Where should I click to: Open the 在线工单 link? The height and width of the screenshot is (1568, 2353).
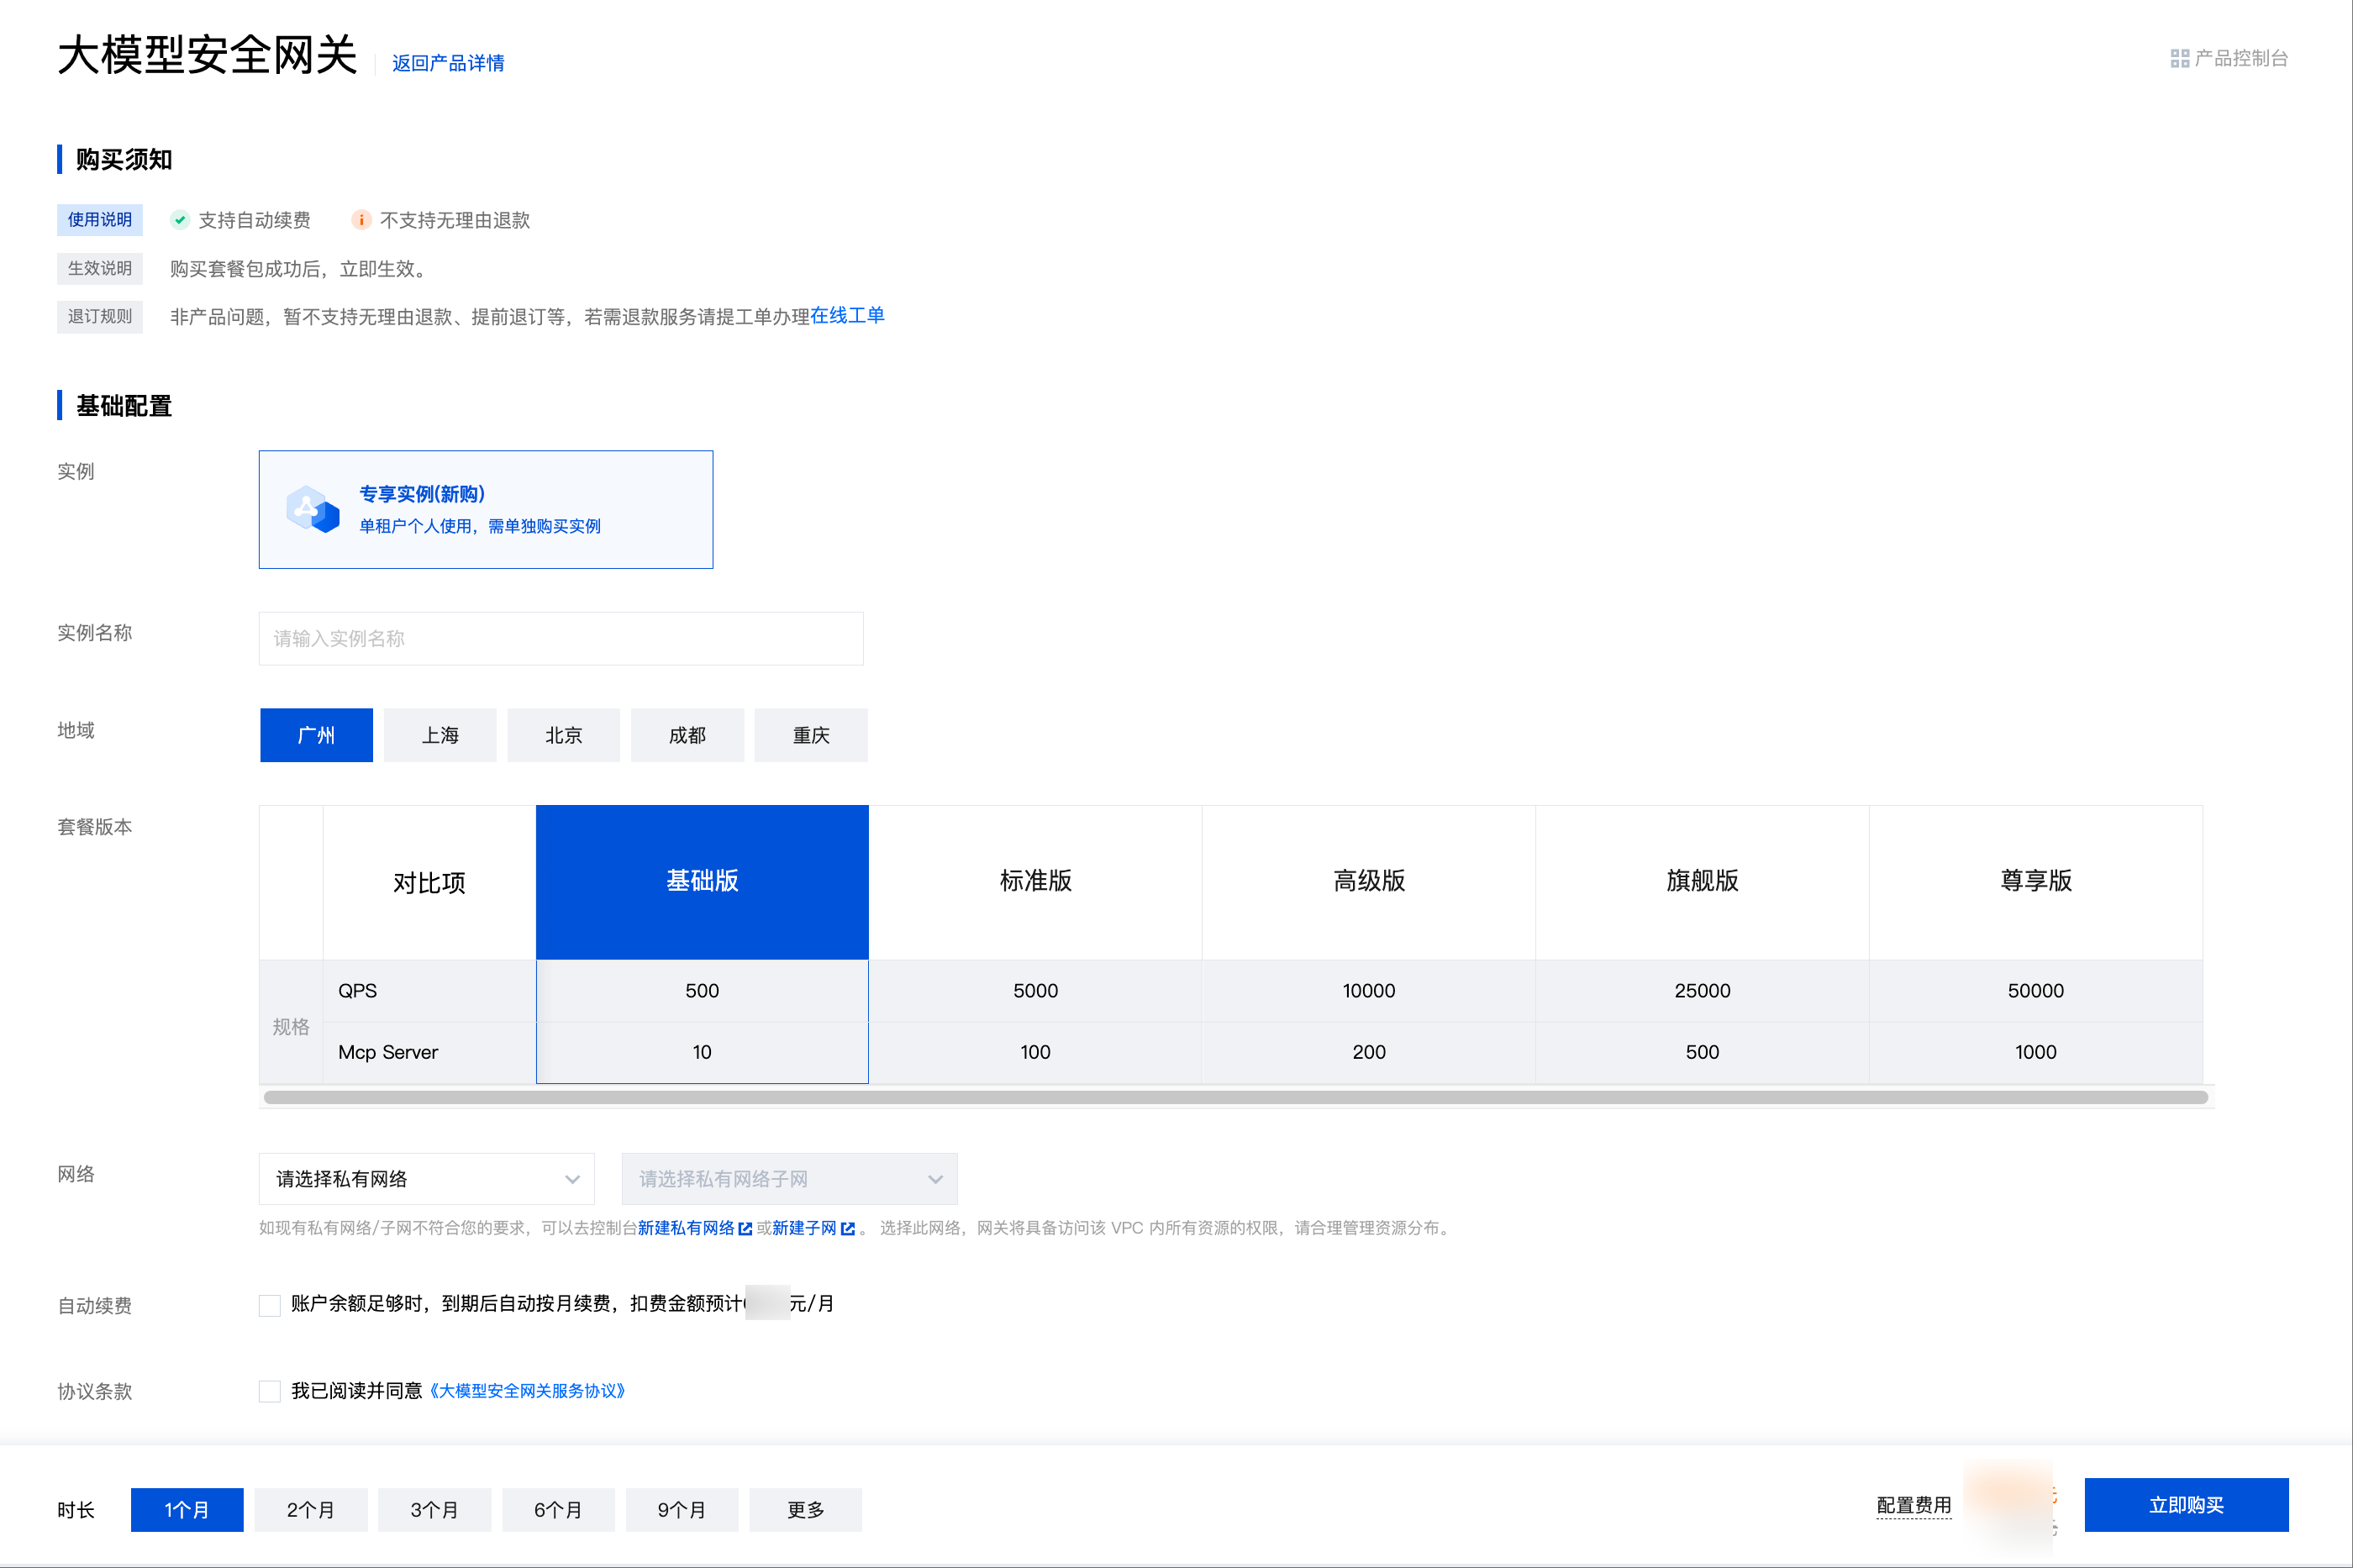point(848,316)
